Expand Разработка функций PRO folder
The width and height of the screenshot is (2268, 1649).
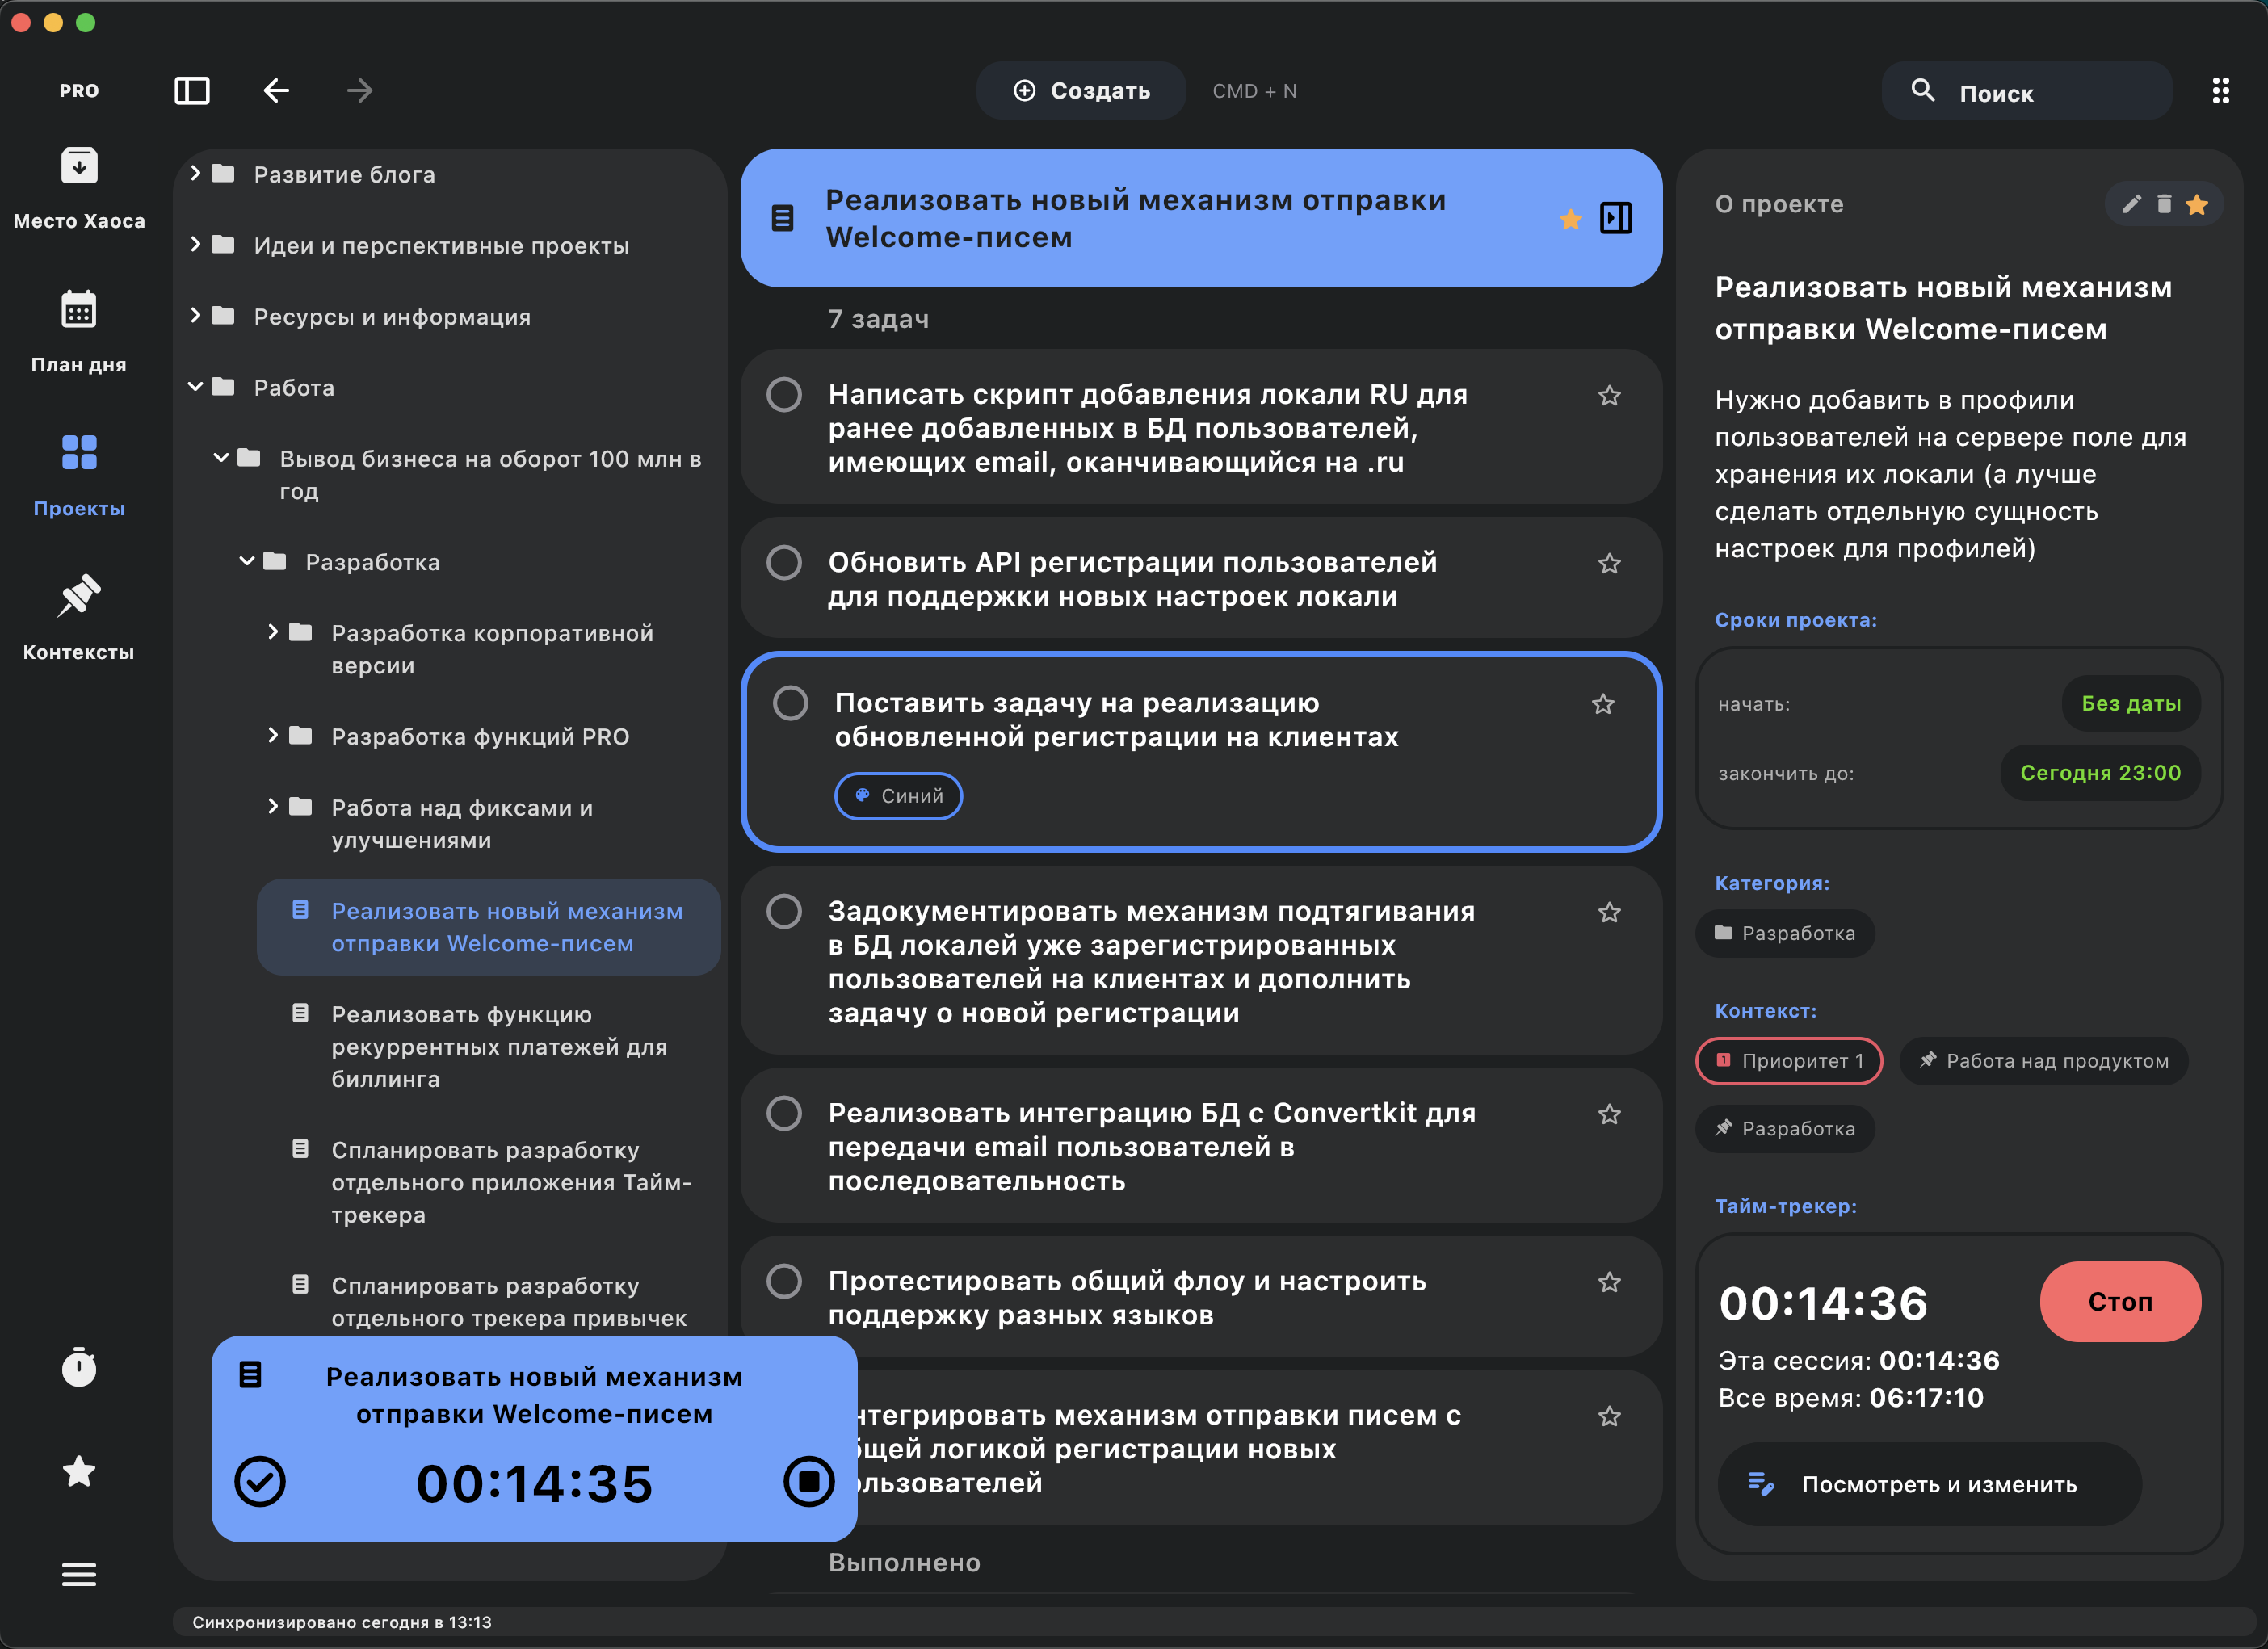pyautogui.click(x=273, y=736)
